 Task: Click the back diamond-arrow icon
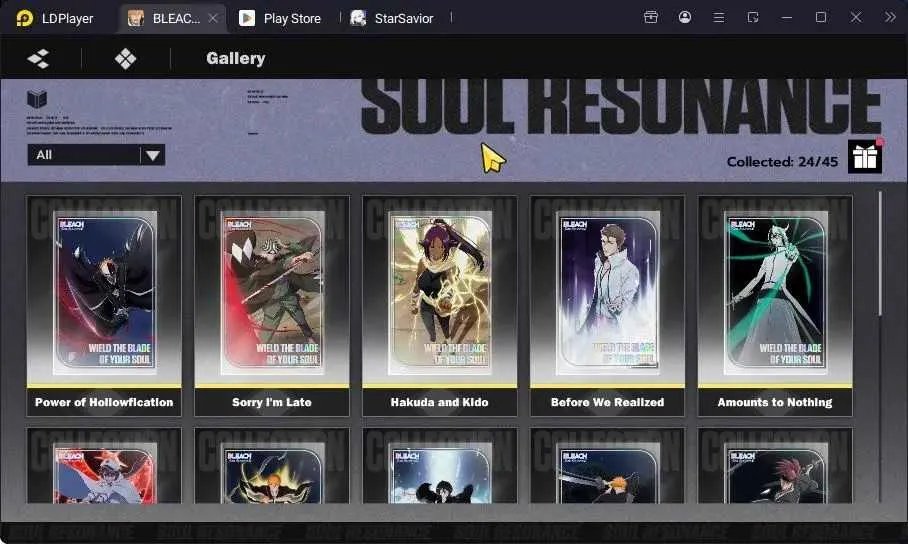coord(39,59)
